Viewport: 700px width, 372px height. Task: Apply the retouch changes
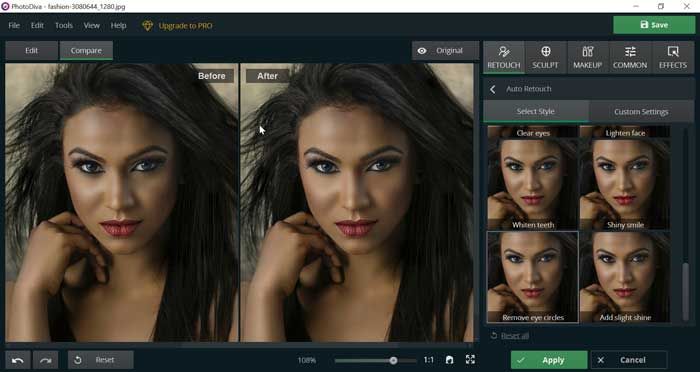tap(549, 360)
